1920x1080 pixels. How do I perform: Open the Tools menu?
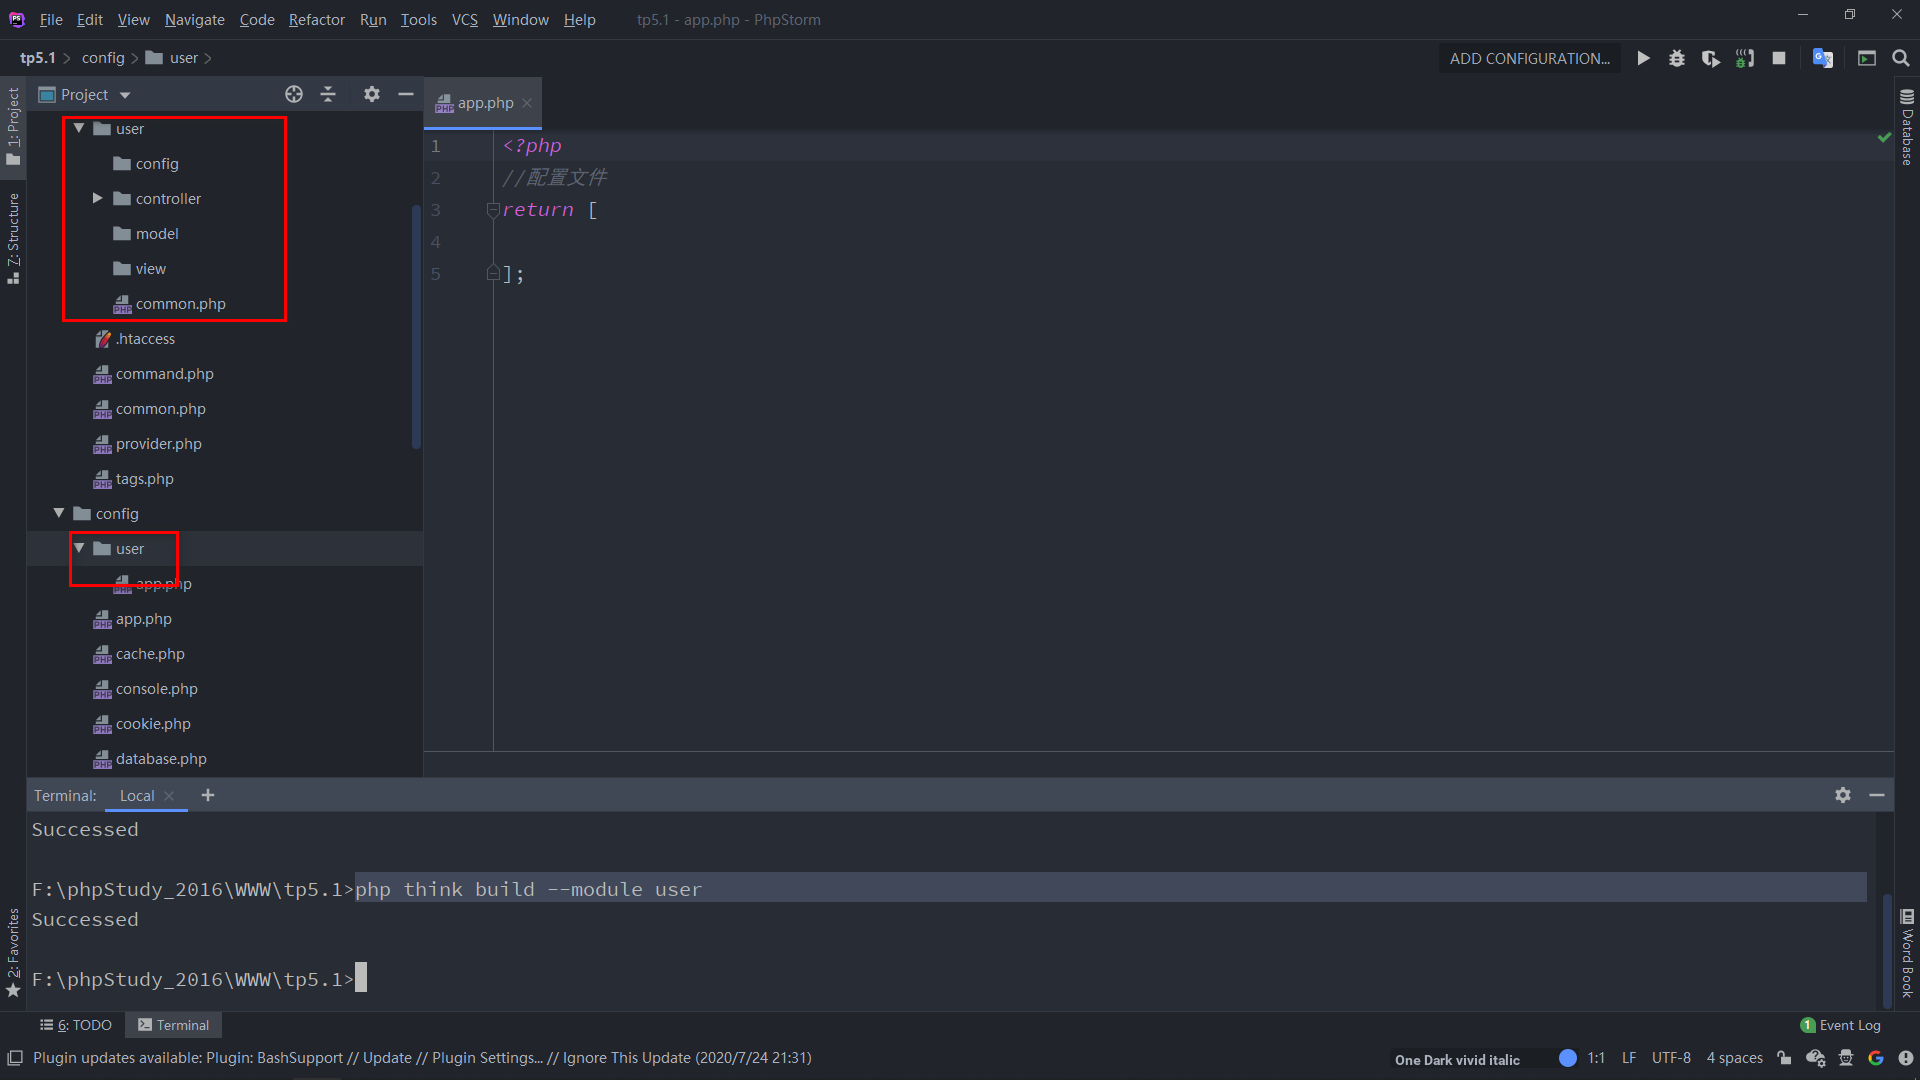(x=418, y=19)
